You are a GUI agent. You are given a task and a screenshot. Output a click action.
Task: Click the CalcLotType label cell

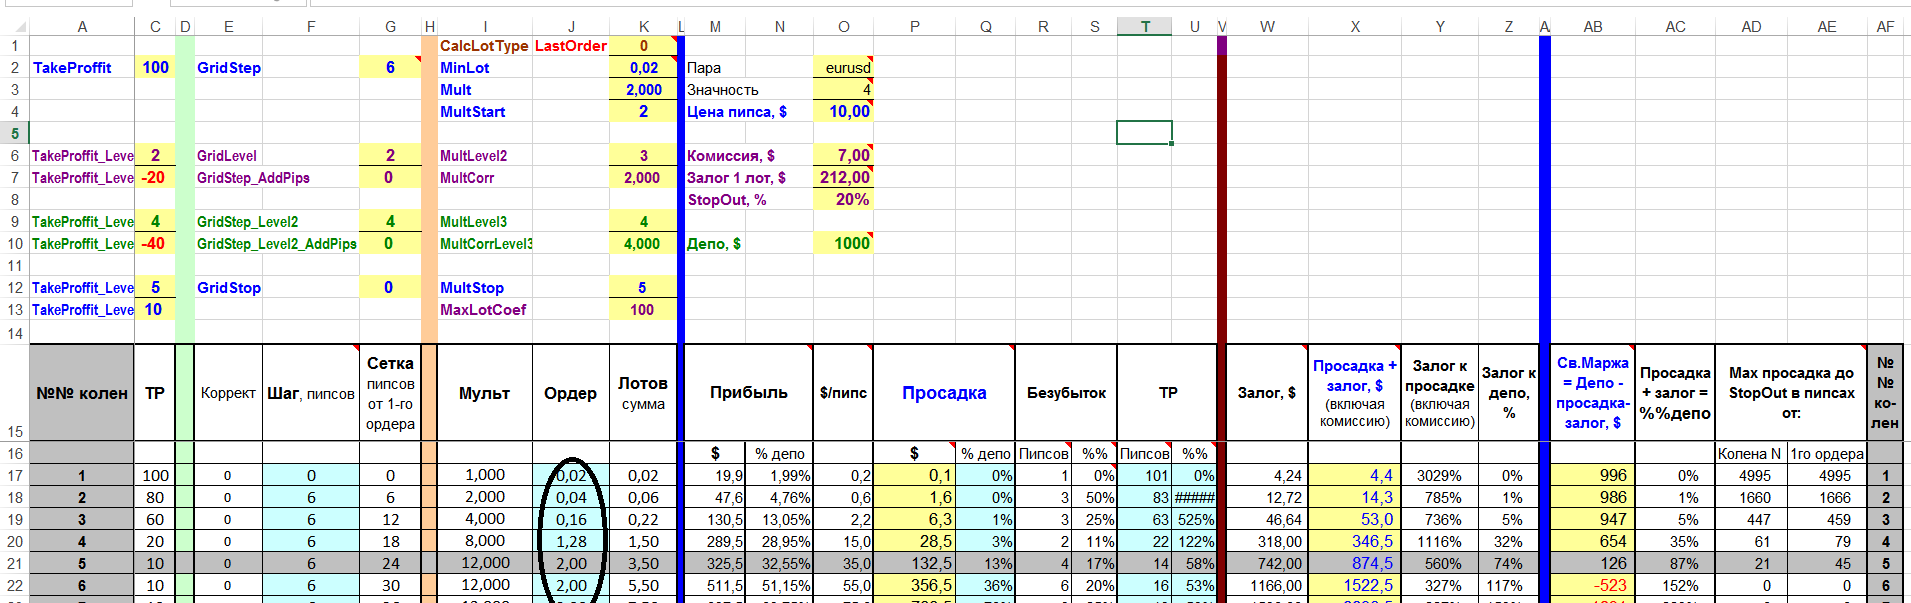click(484, 46)
